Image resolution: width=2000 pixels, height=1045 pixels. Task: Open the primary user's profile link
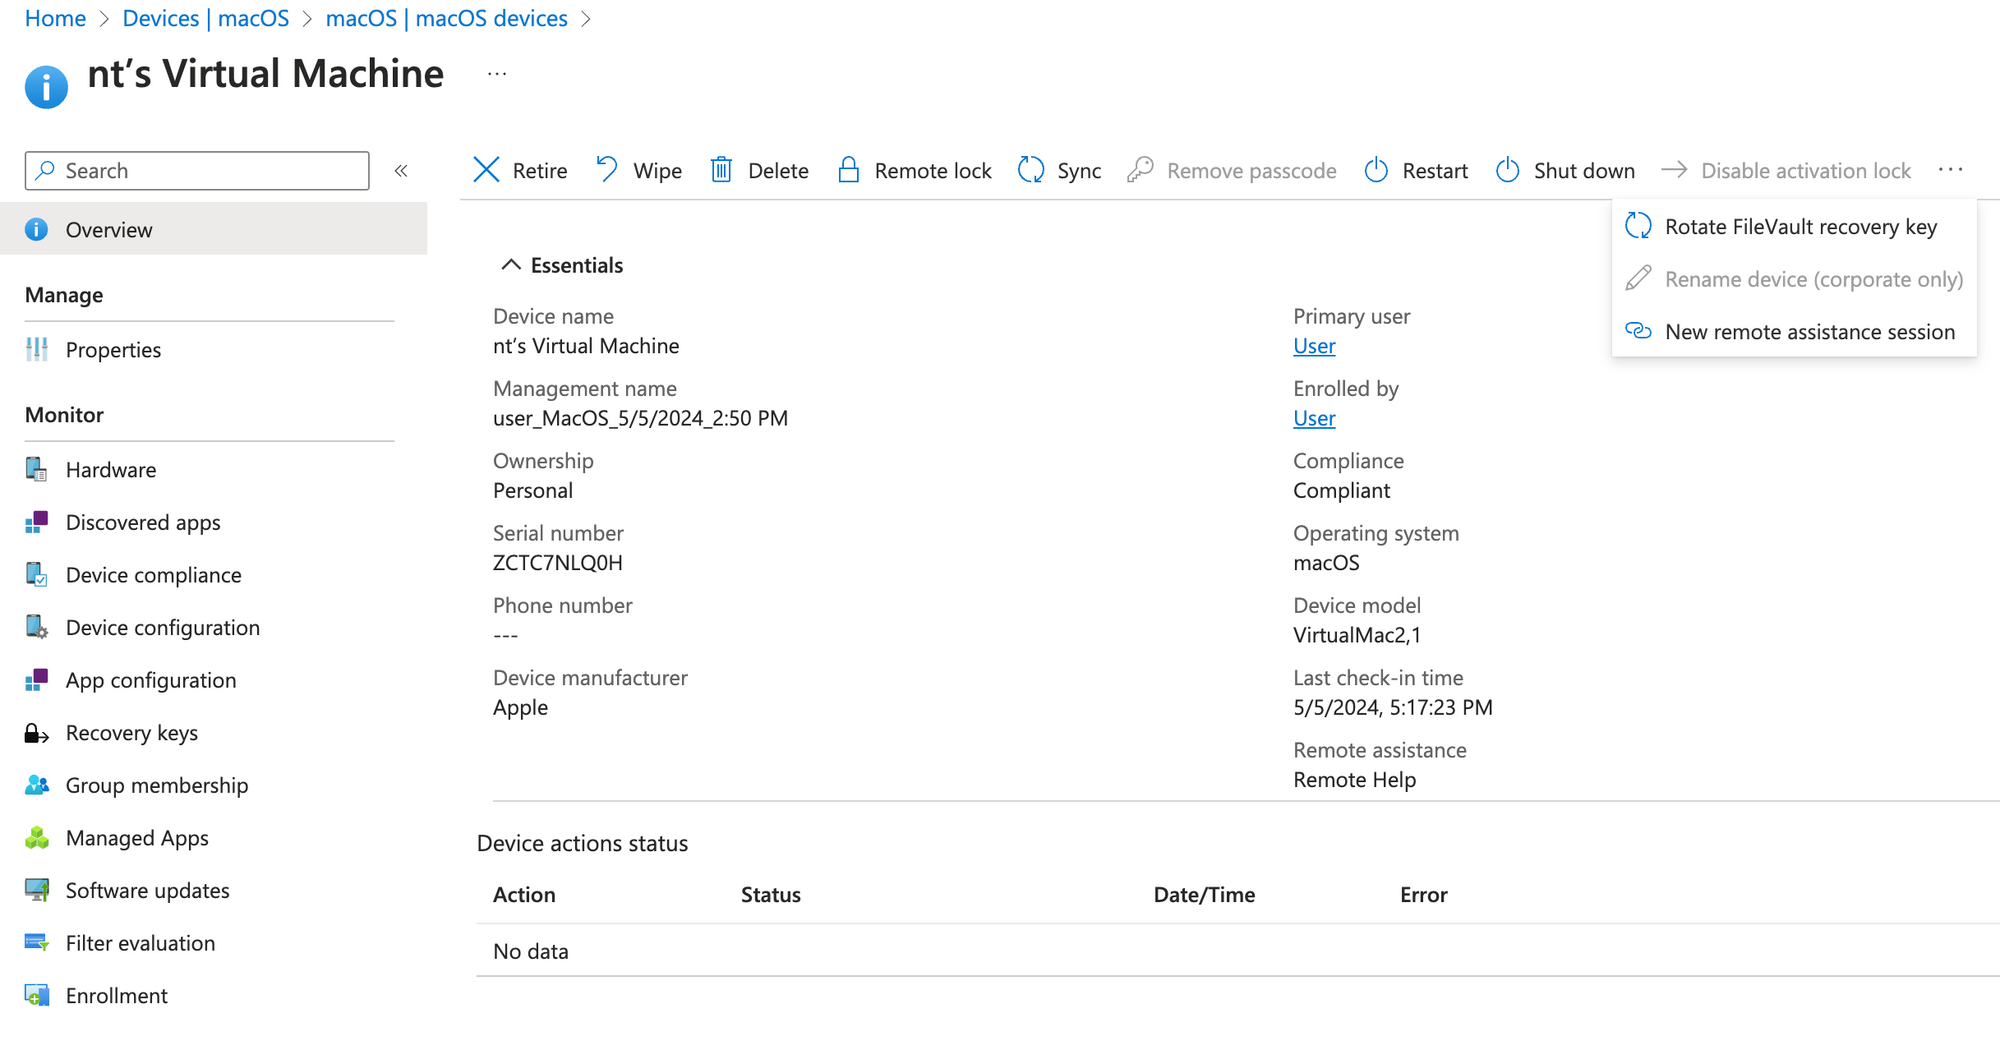click(1313, 345)
